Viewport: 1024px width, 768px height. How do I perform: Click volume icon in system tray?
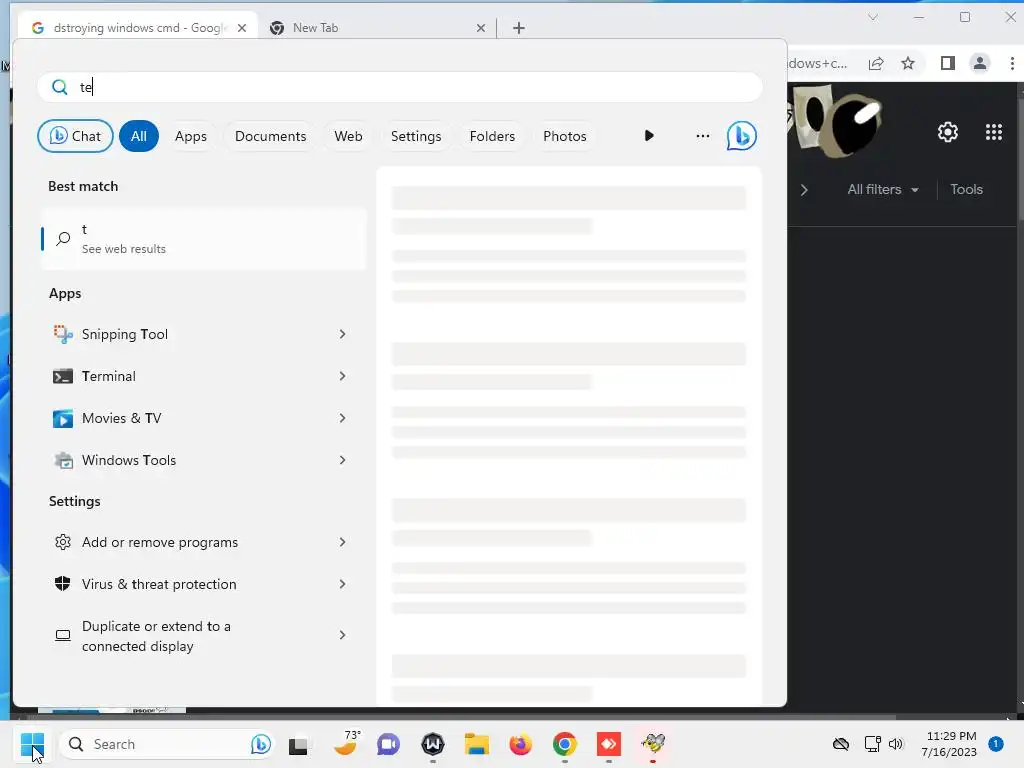[896, 744]
